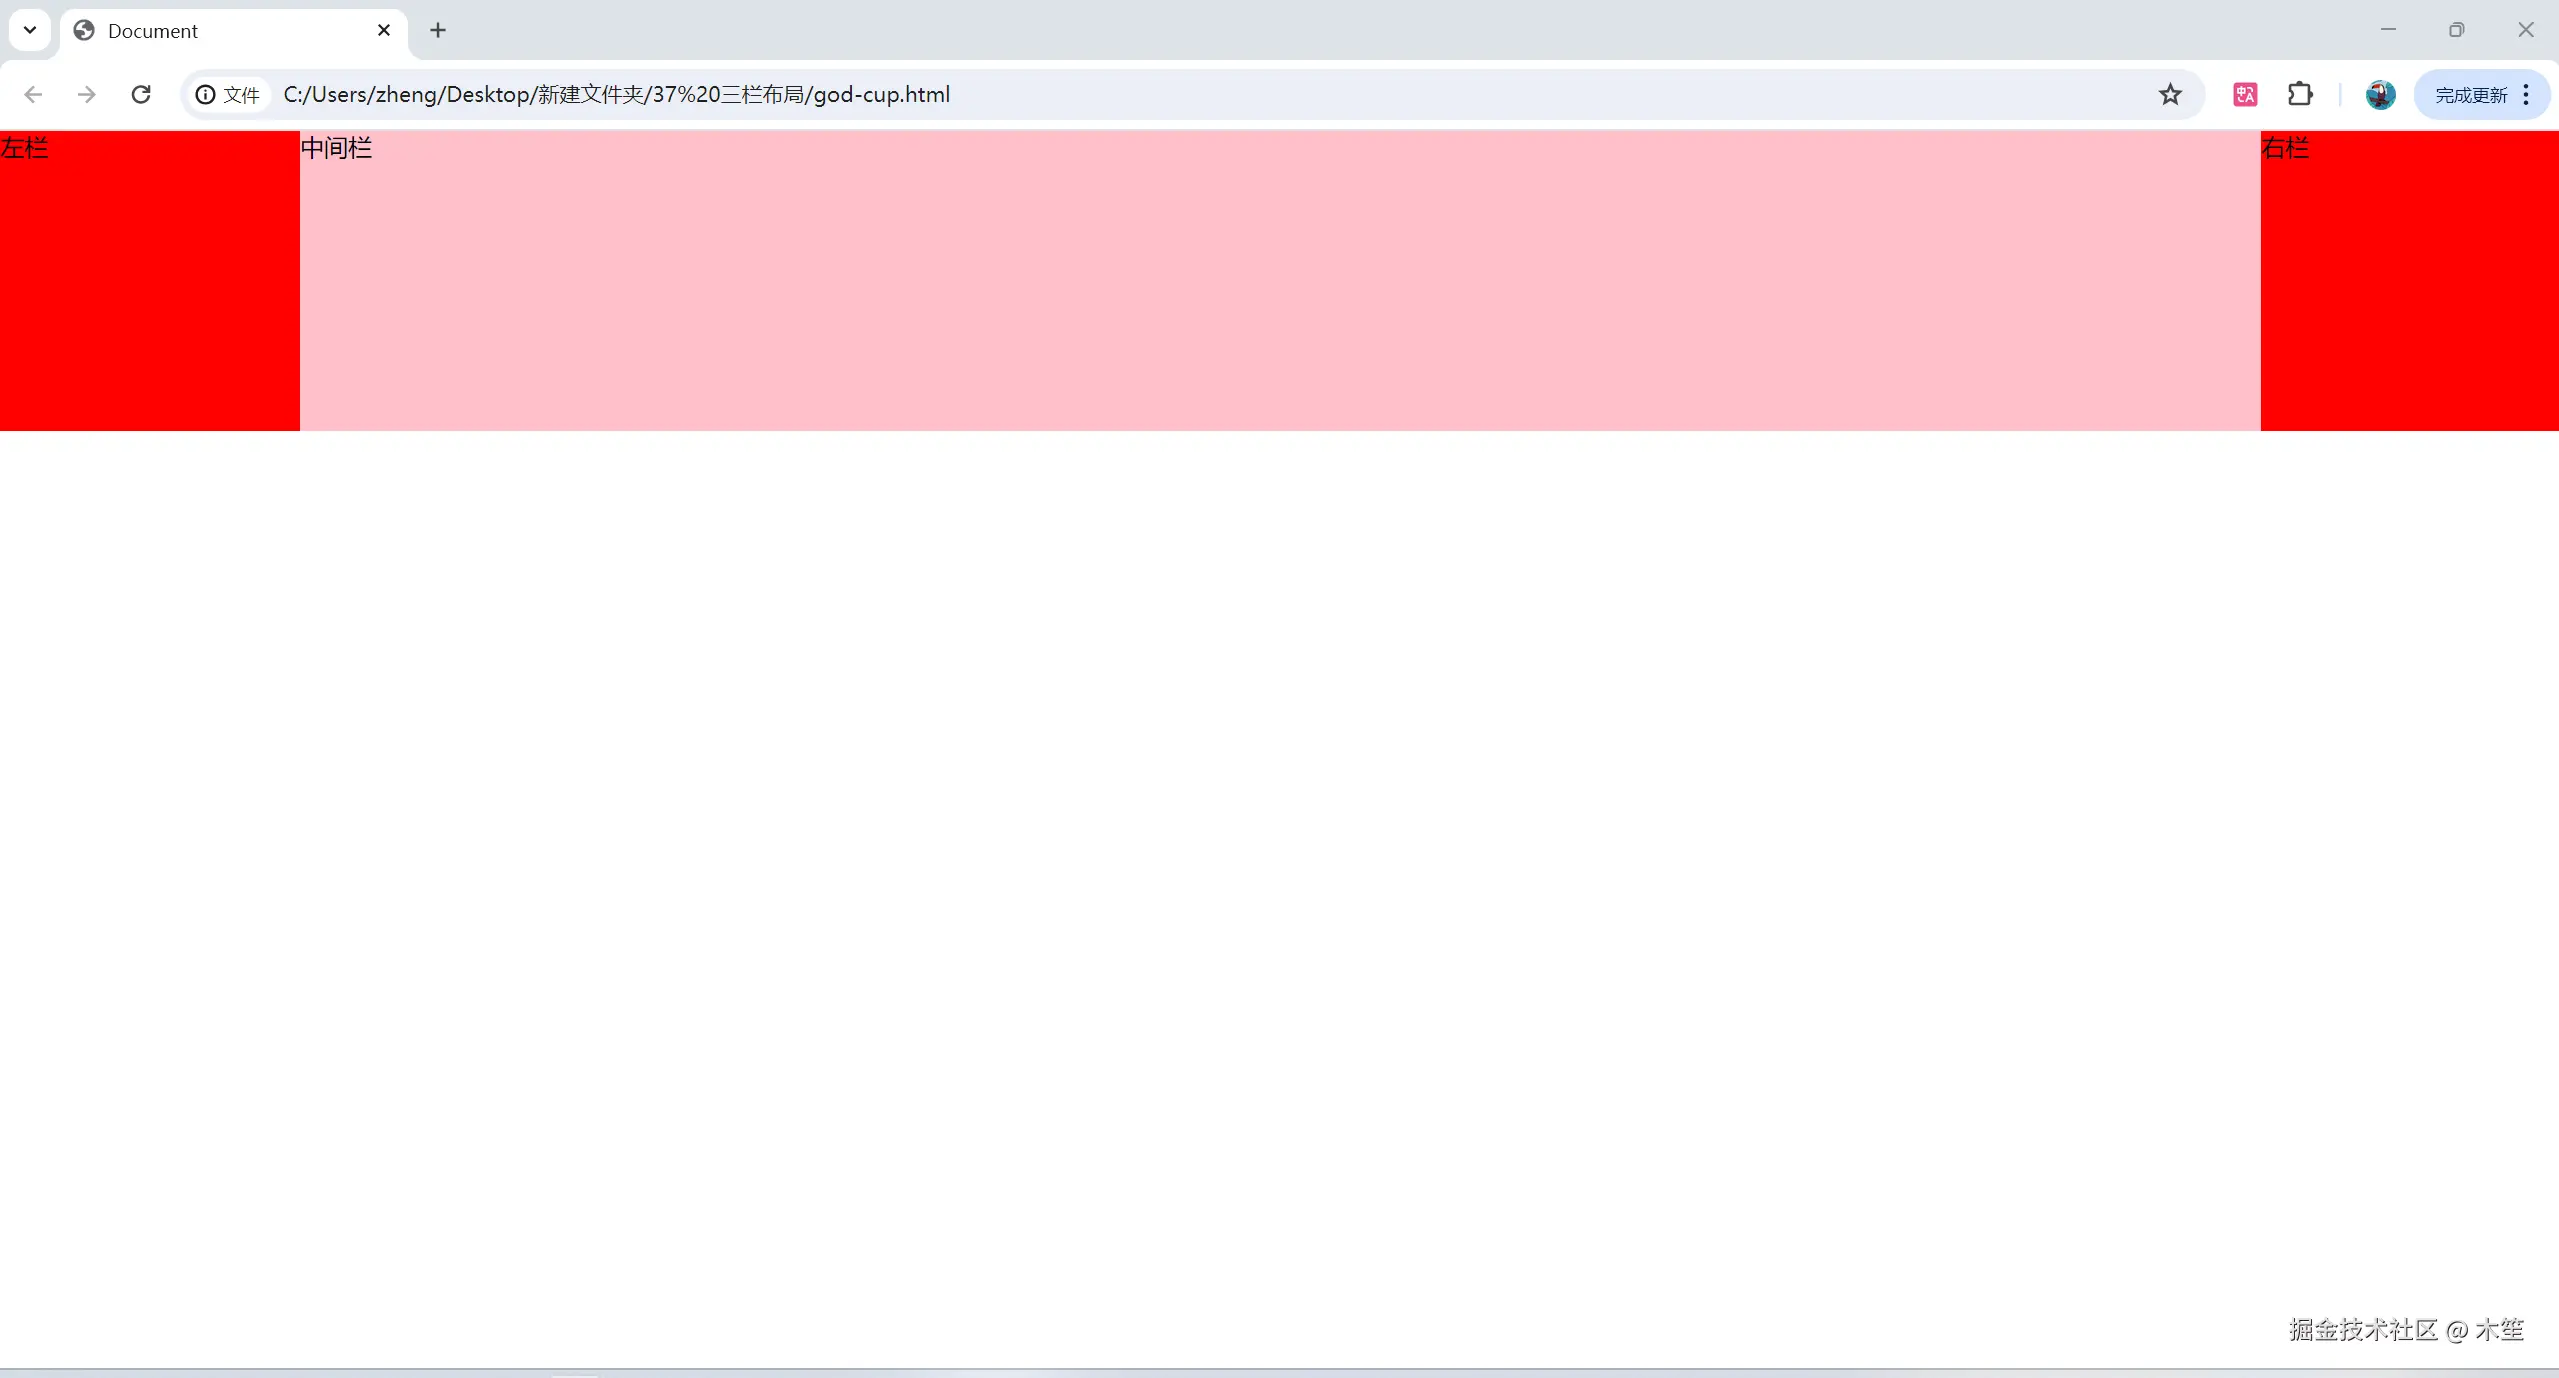Open the three-dot menu beside 完成更新

point(2527,93)
